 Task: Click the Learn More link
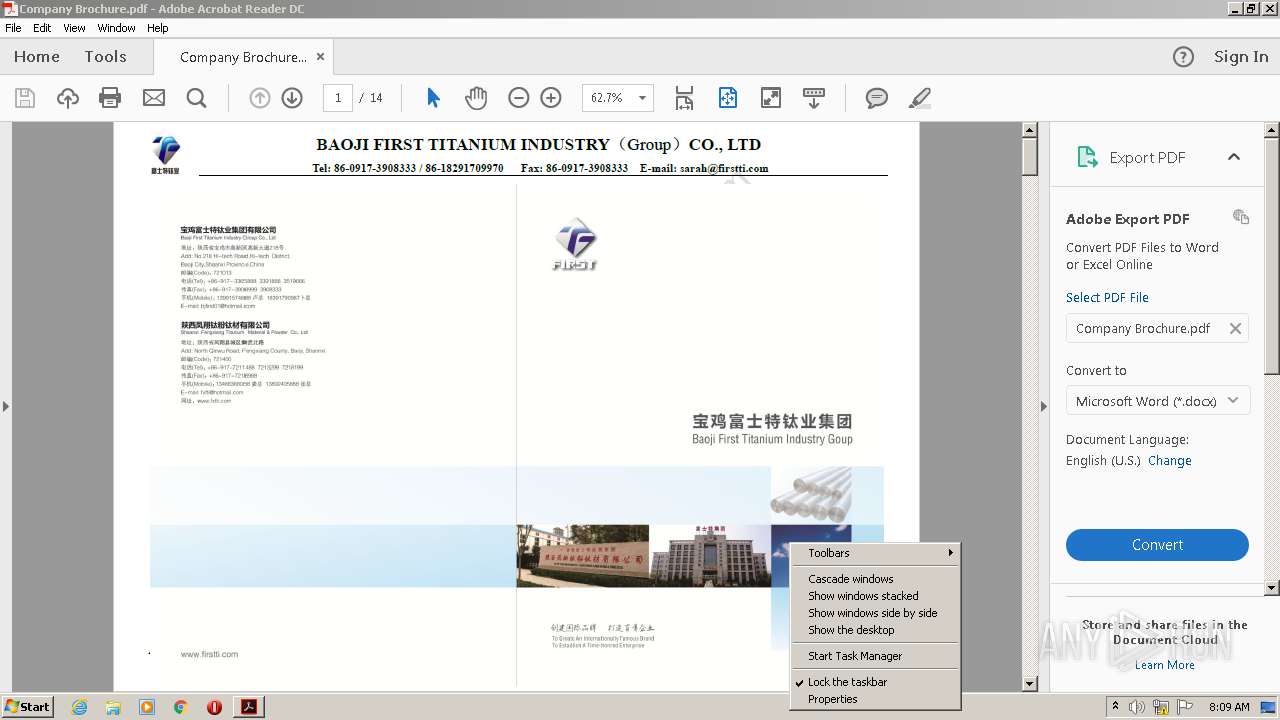(1165, 665)
